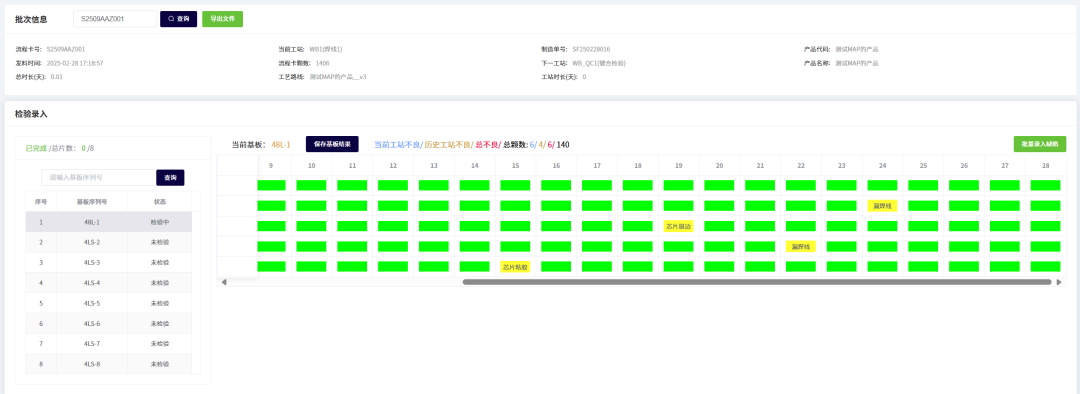Select the yellow 漏焊线 cell in column 22
This screenshot has height=394, width=1080.
[x=800, y=247]
